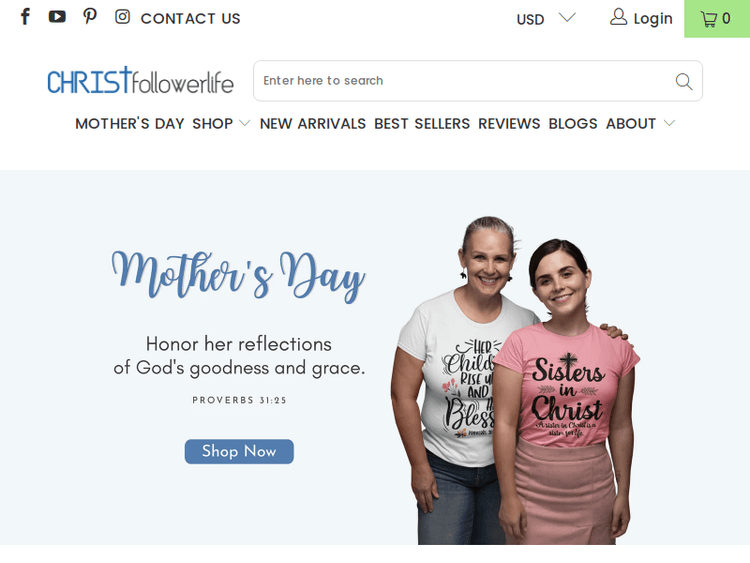
Task: Select Best Sellers in navigation
Action: click(422, 124)
